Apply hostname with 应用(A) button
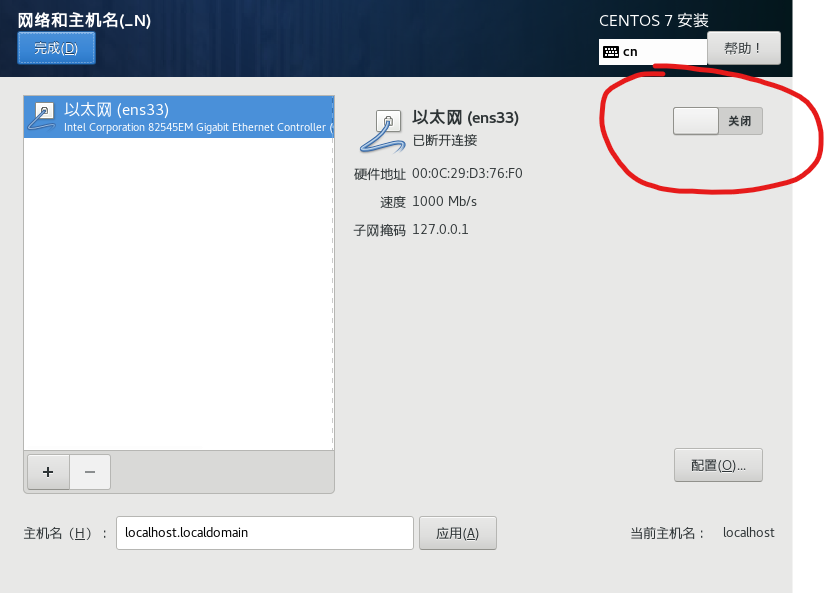Viewport: 824px width, 593px height. tap(458, 533)
